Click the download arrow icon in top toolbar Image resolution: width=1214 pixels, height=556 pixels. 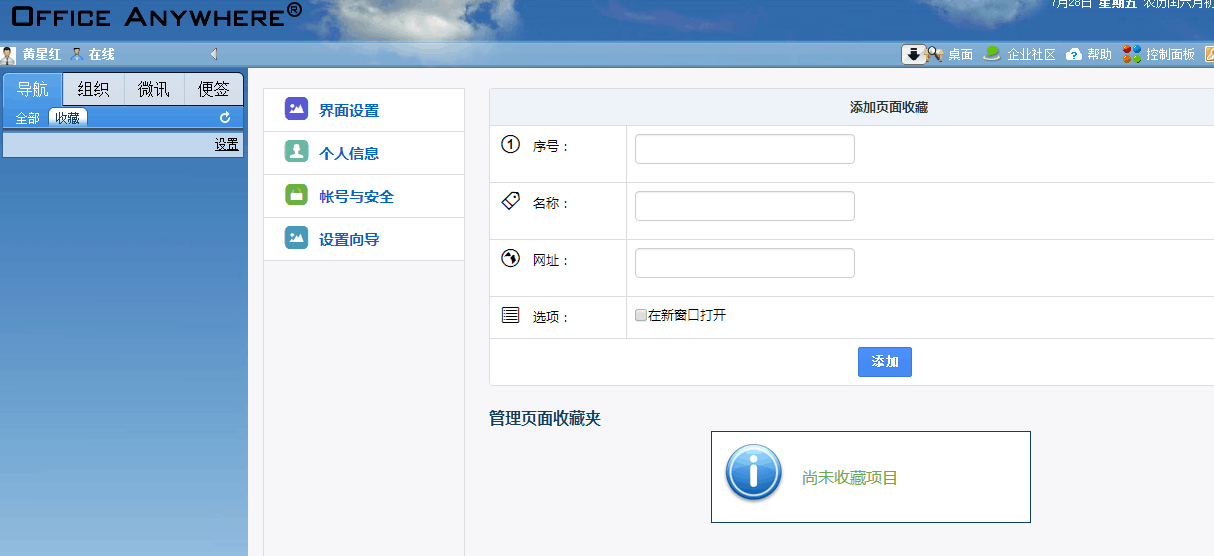[914, 54]
